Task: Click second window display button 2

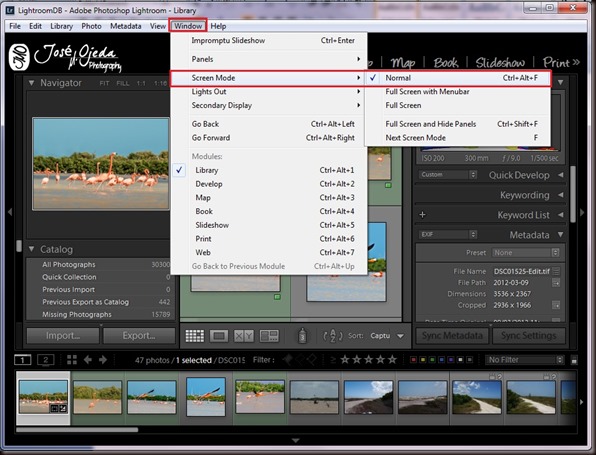Action: [46, 360]
